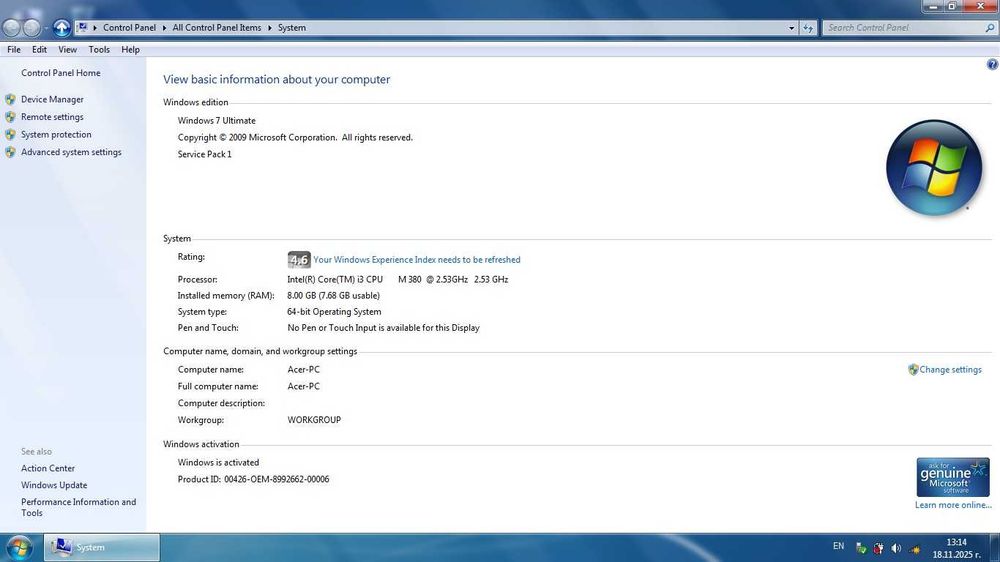
Task: Open the Tools menu
Action: [x=99, y=50]
